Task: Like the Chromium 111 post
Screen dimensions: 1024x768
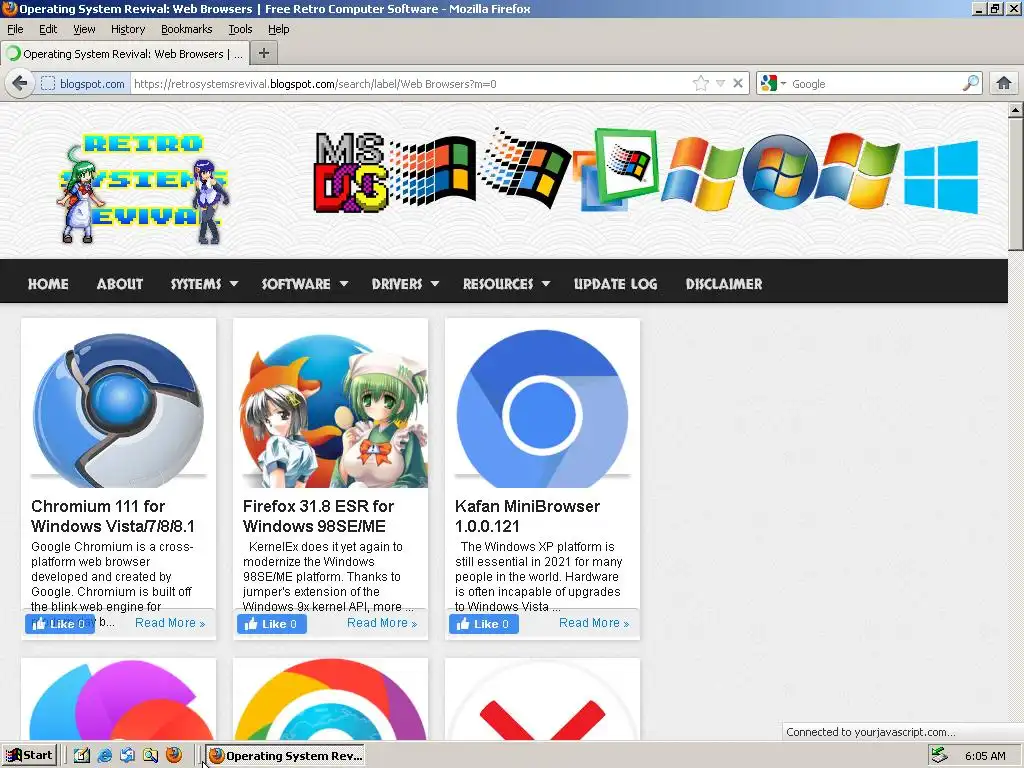Action: [x=59, y=624]
